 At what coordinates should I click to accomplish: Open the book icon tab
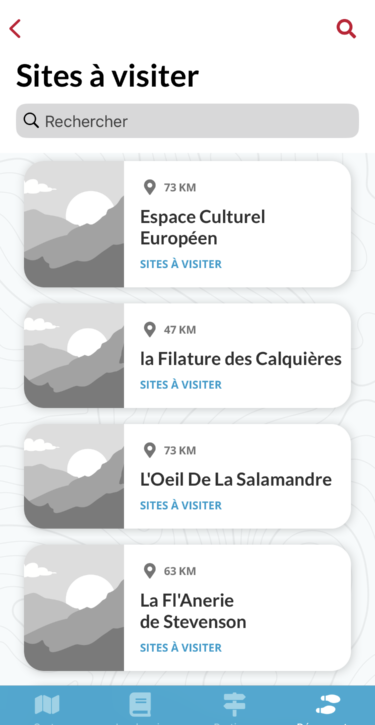tap(140, 705)
